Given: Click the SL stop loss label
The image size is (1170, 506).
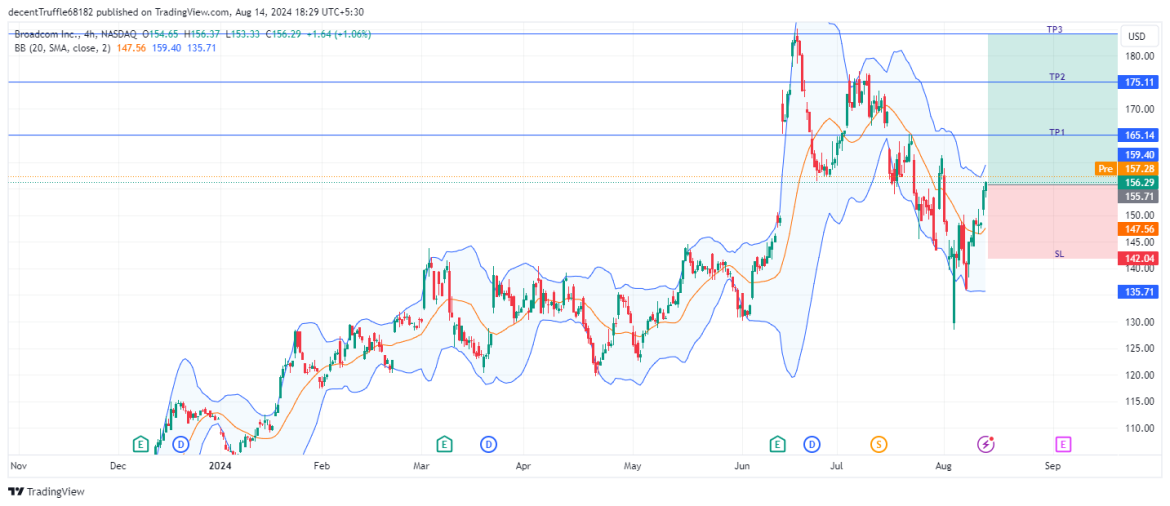Looking at the screenshot, I should point(1059,254).
